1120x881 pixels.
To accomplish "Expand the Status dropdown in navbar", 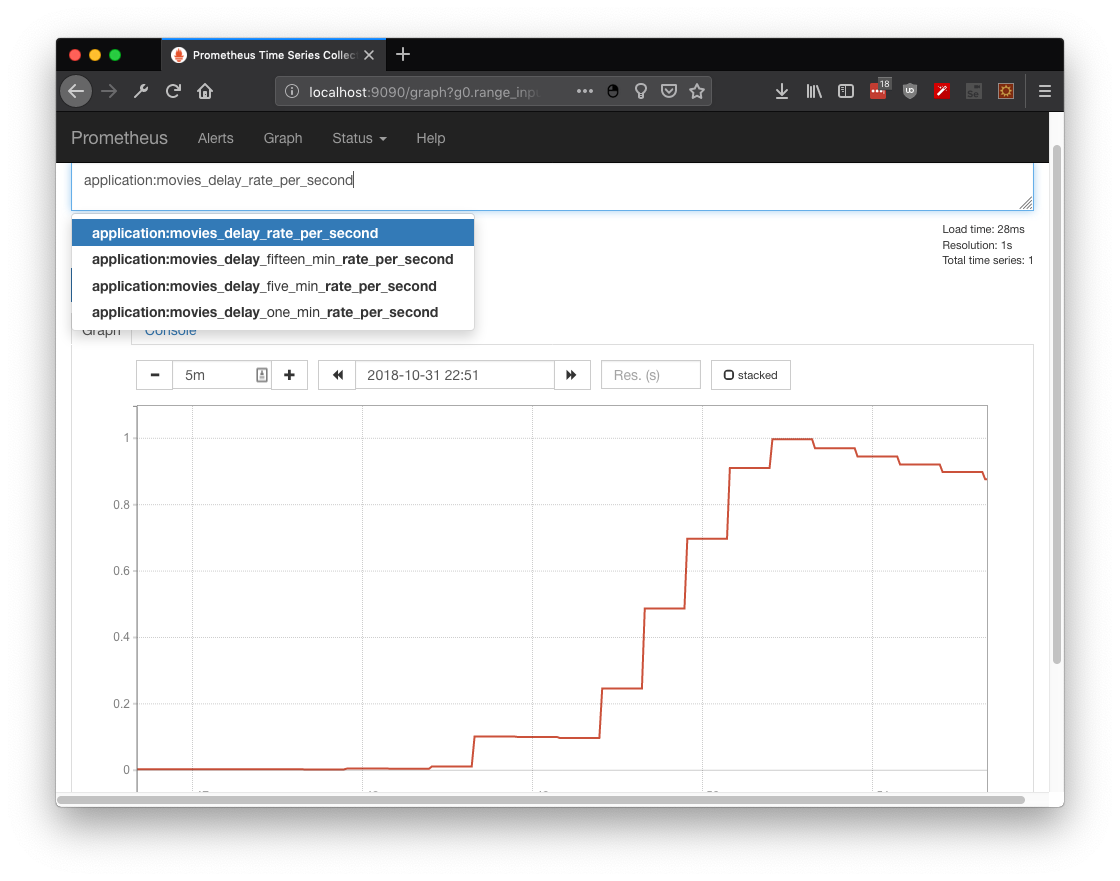I will click(x=359, y=138).
